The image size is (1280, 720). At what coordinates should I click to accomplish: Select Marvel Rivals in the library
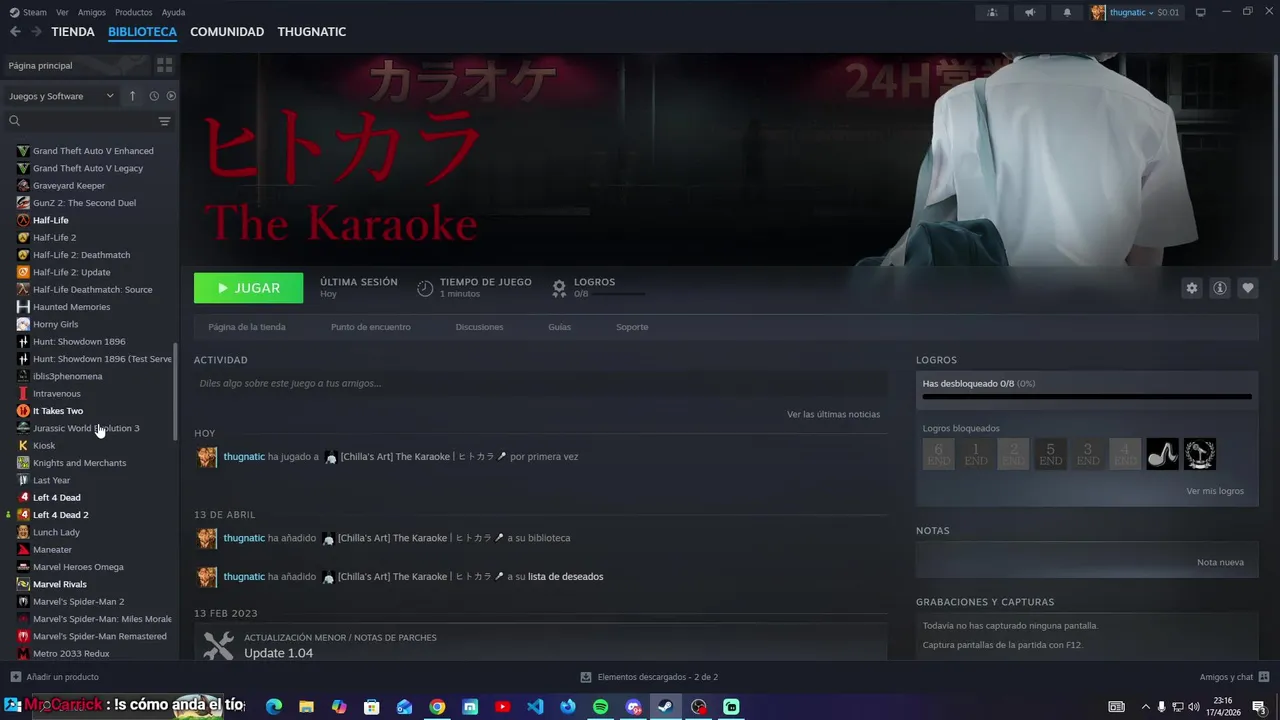click(60, 584)
